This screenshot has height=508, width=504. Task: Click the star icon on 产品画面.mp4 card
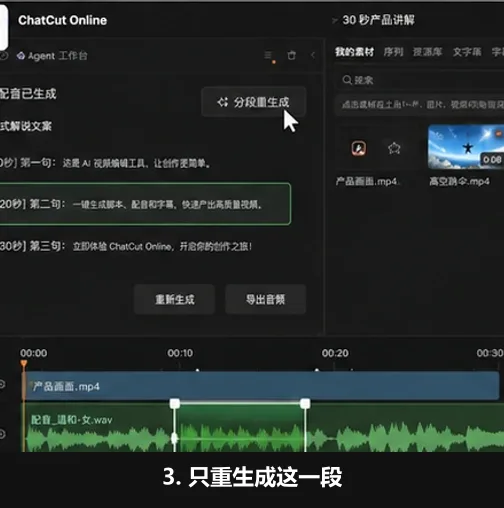tap(394, 148)
